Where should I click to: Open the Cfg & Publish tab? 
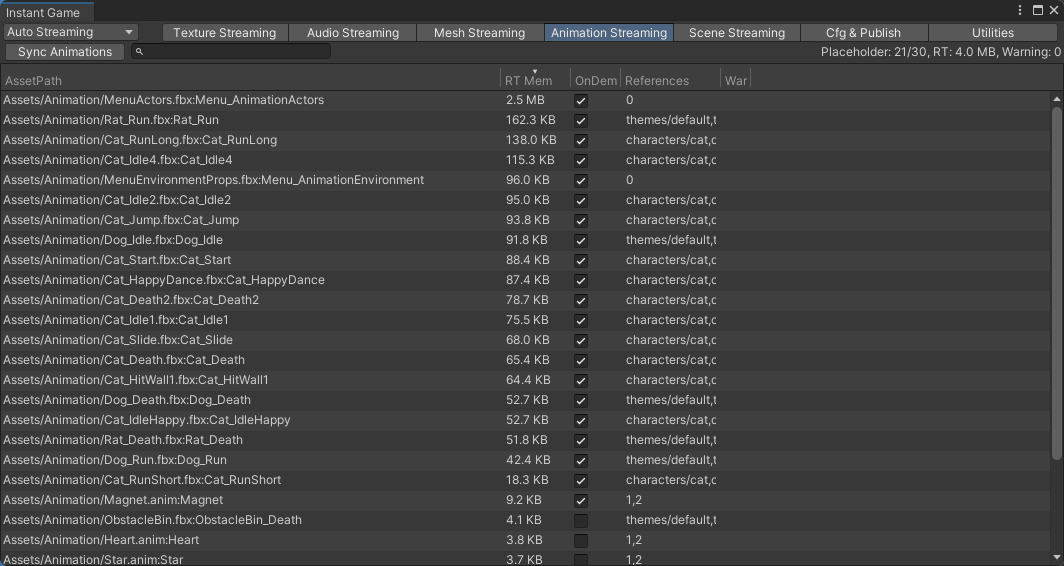point(863,32)
